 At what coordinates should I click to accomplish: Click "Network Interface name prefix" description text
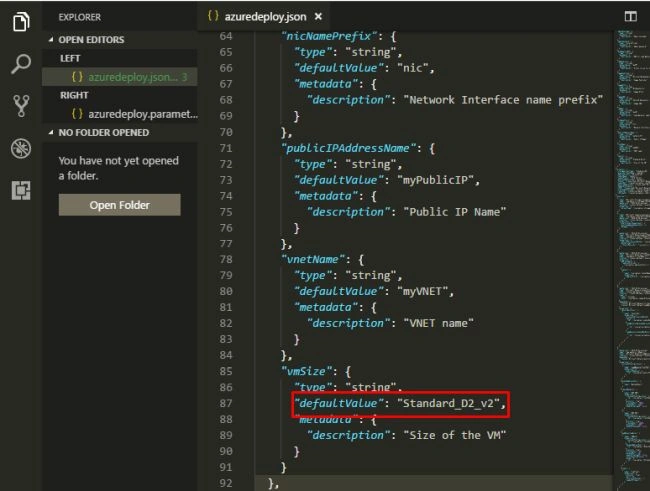click(503, 100)
